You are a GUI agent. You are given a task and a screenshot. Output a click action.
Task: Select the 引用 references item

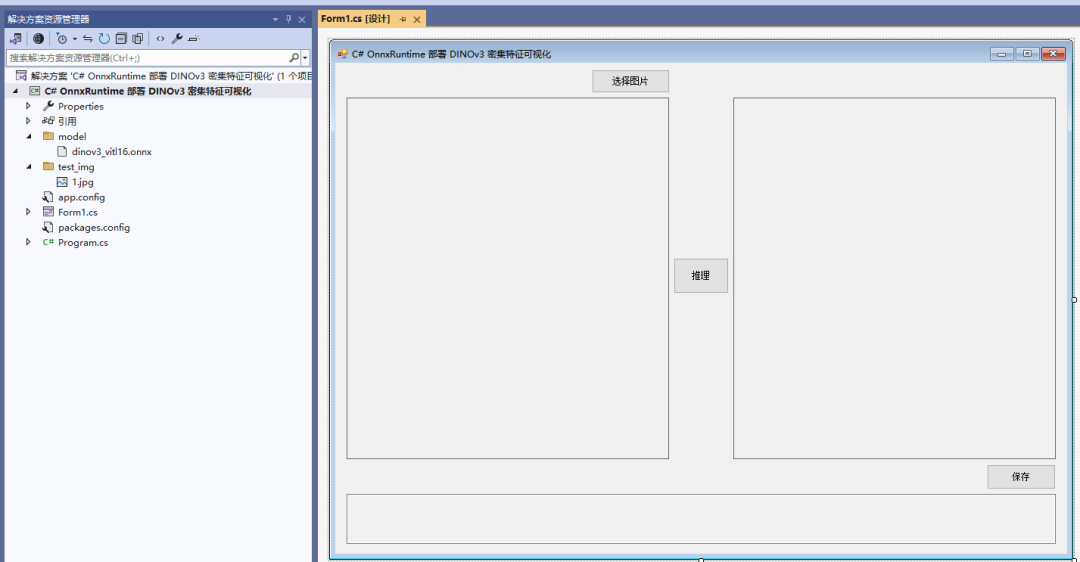(x=68, y=121)
